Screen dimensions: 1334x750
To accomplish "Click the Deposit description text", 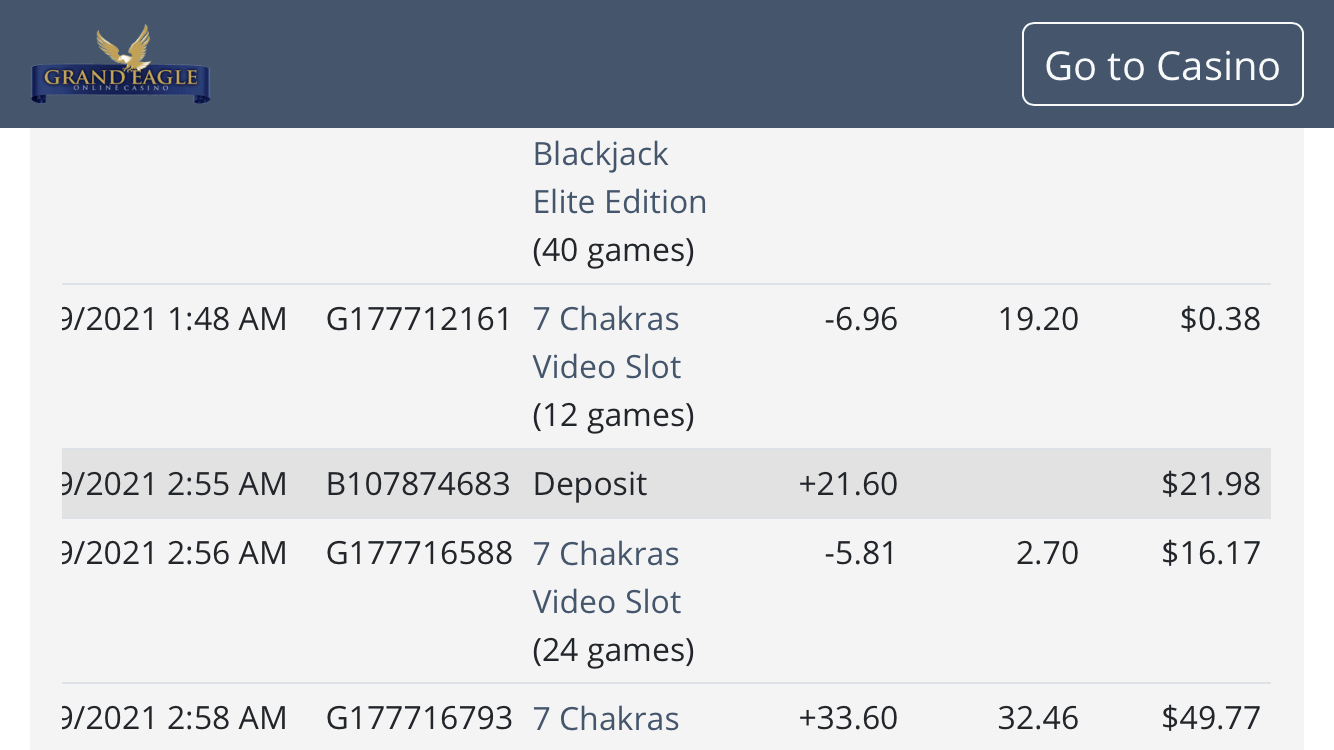I will coord(590,484).
